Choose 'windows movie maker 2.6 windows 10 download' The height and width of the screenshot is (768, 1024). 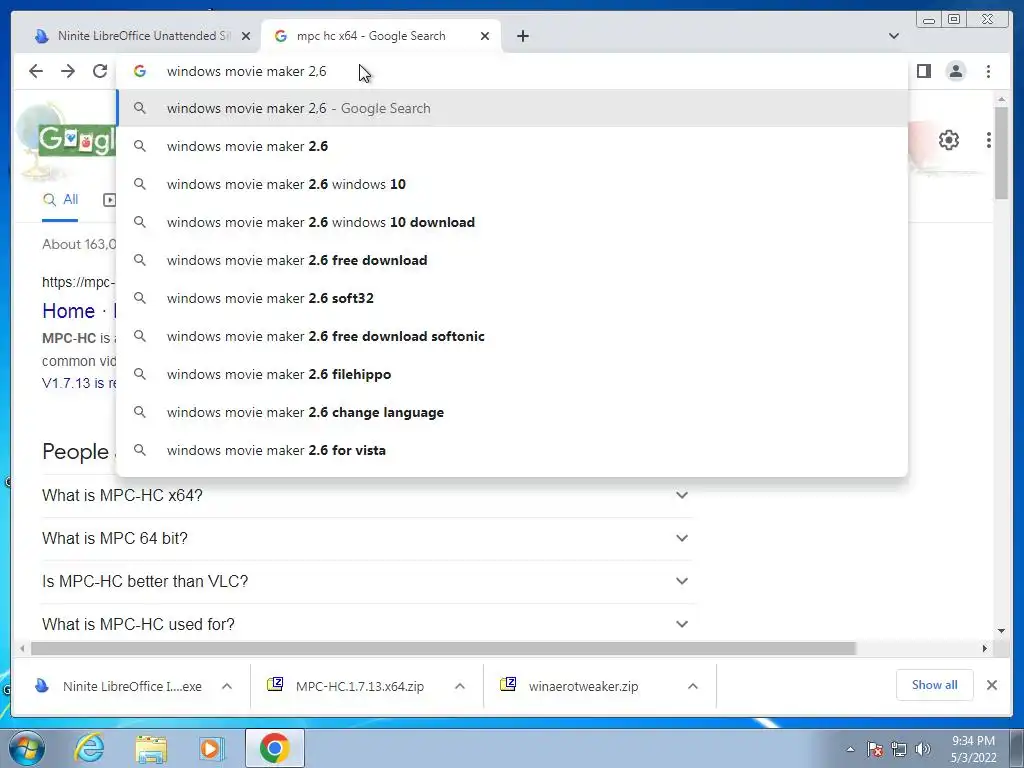[x=513, y=222]
